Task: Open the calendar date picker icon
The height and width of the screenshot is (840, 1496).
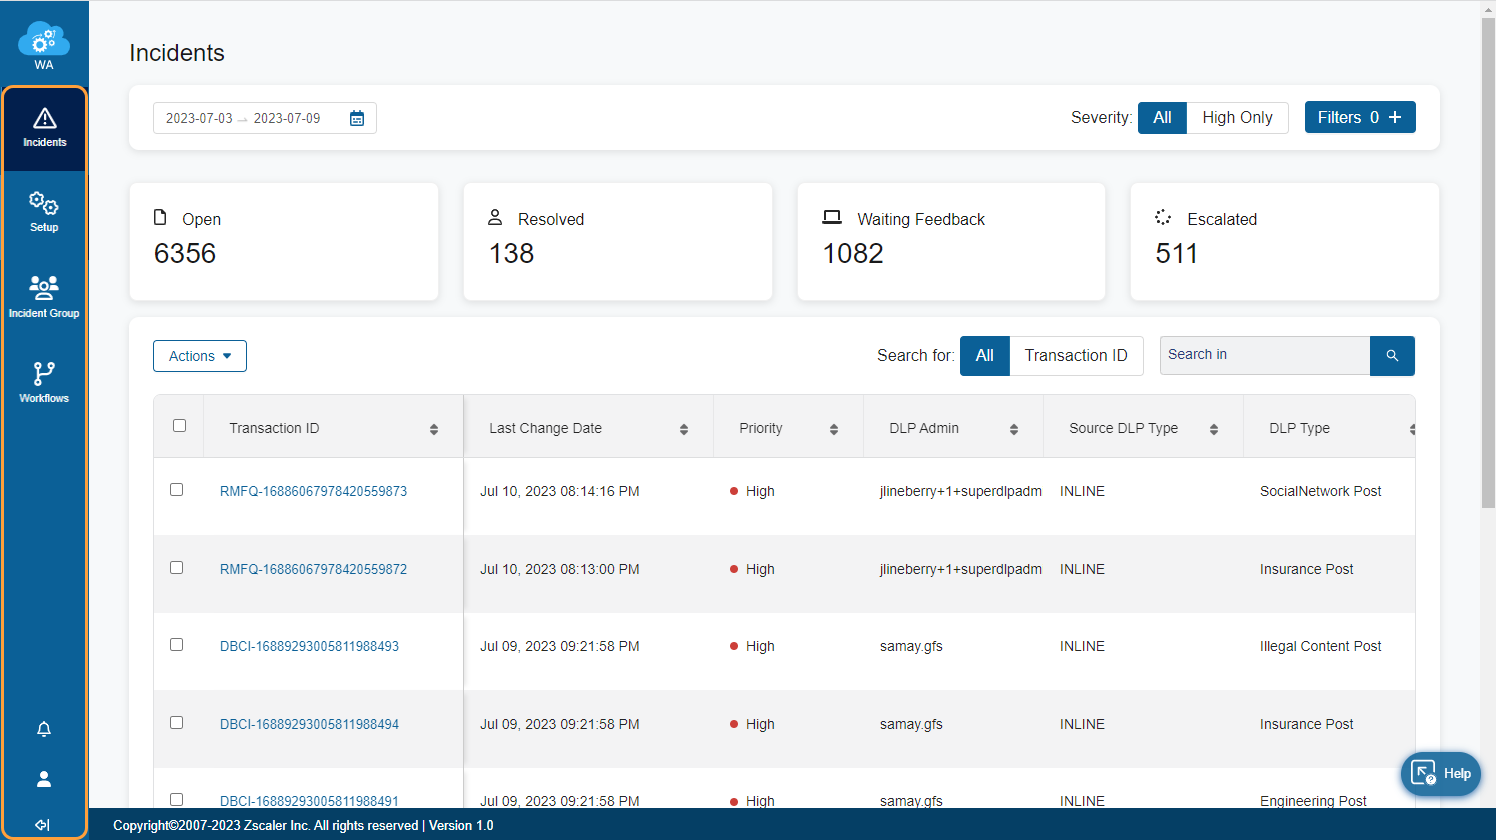Action: tap(357, 118)
